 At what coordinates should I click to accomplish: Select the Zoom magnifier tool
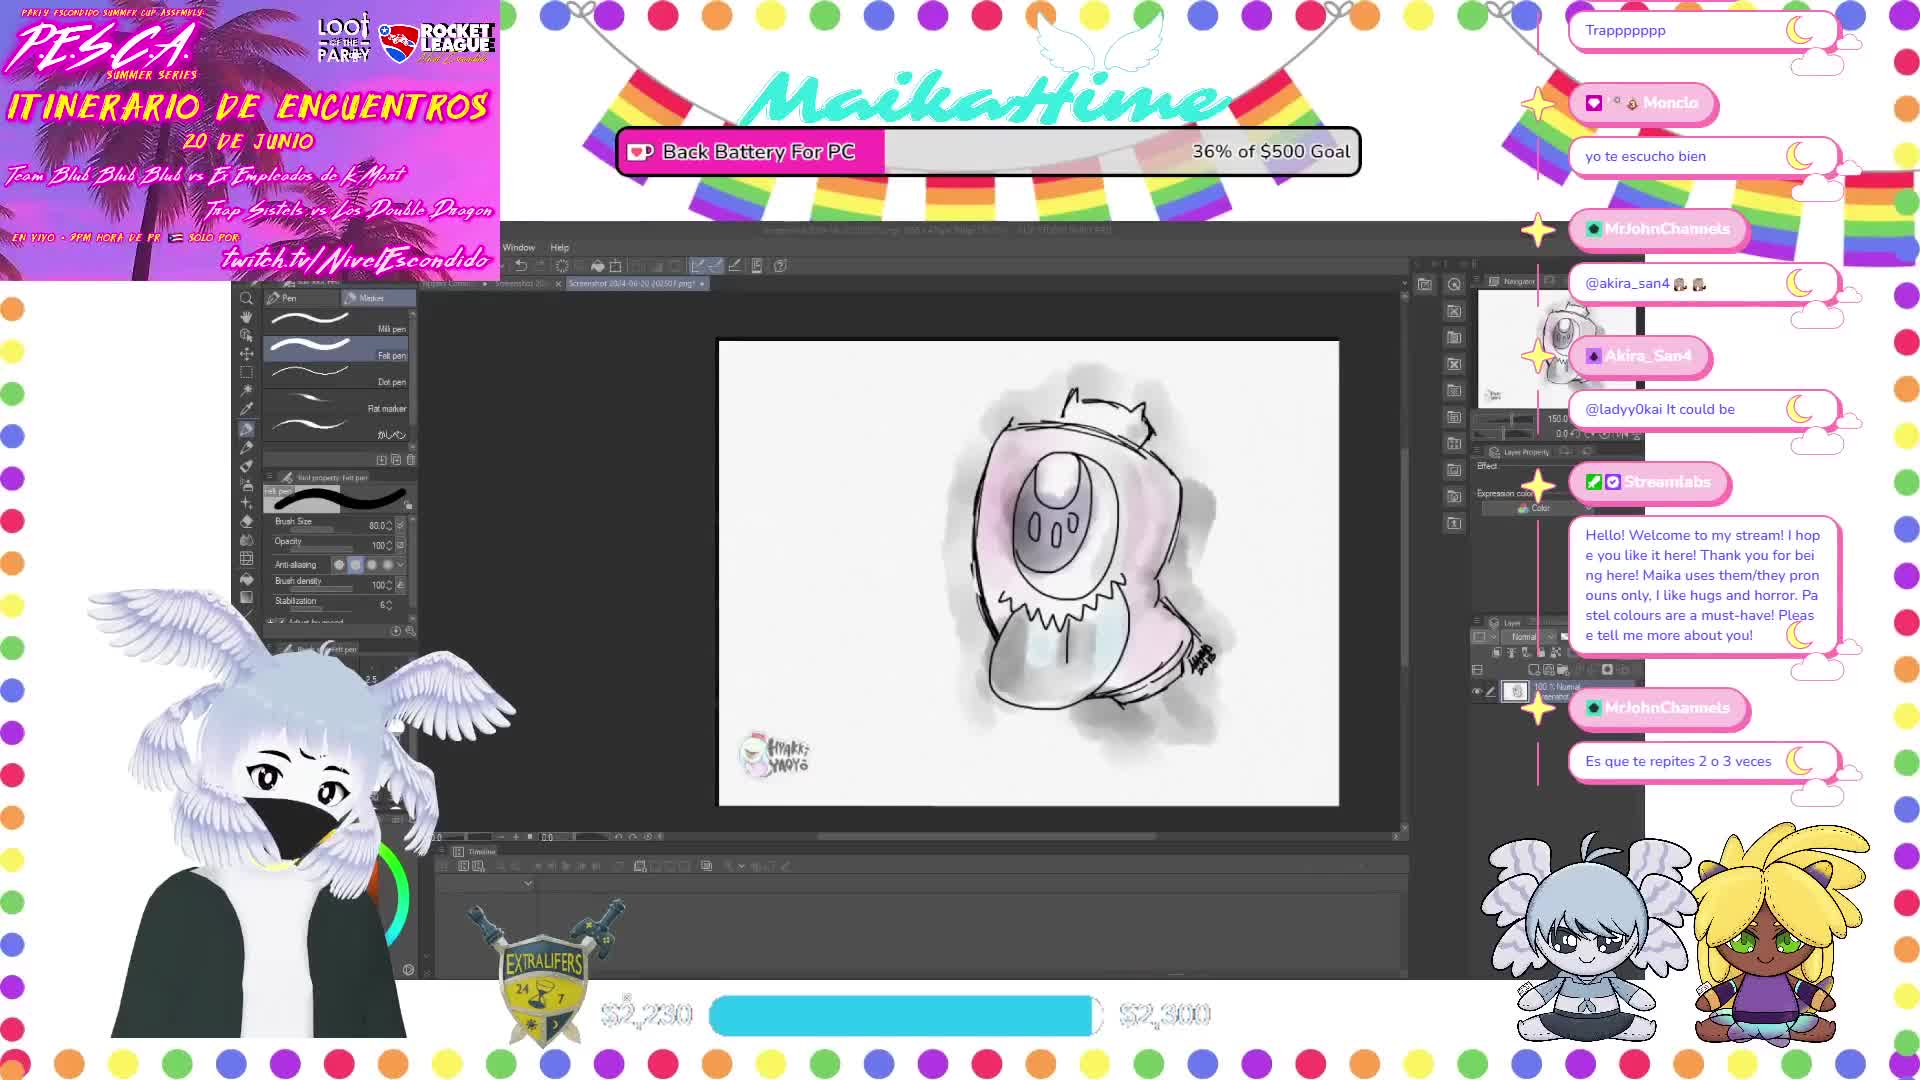pyautogui.click(x=246, y=298)
